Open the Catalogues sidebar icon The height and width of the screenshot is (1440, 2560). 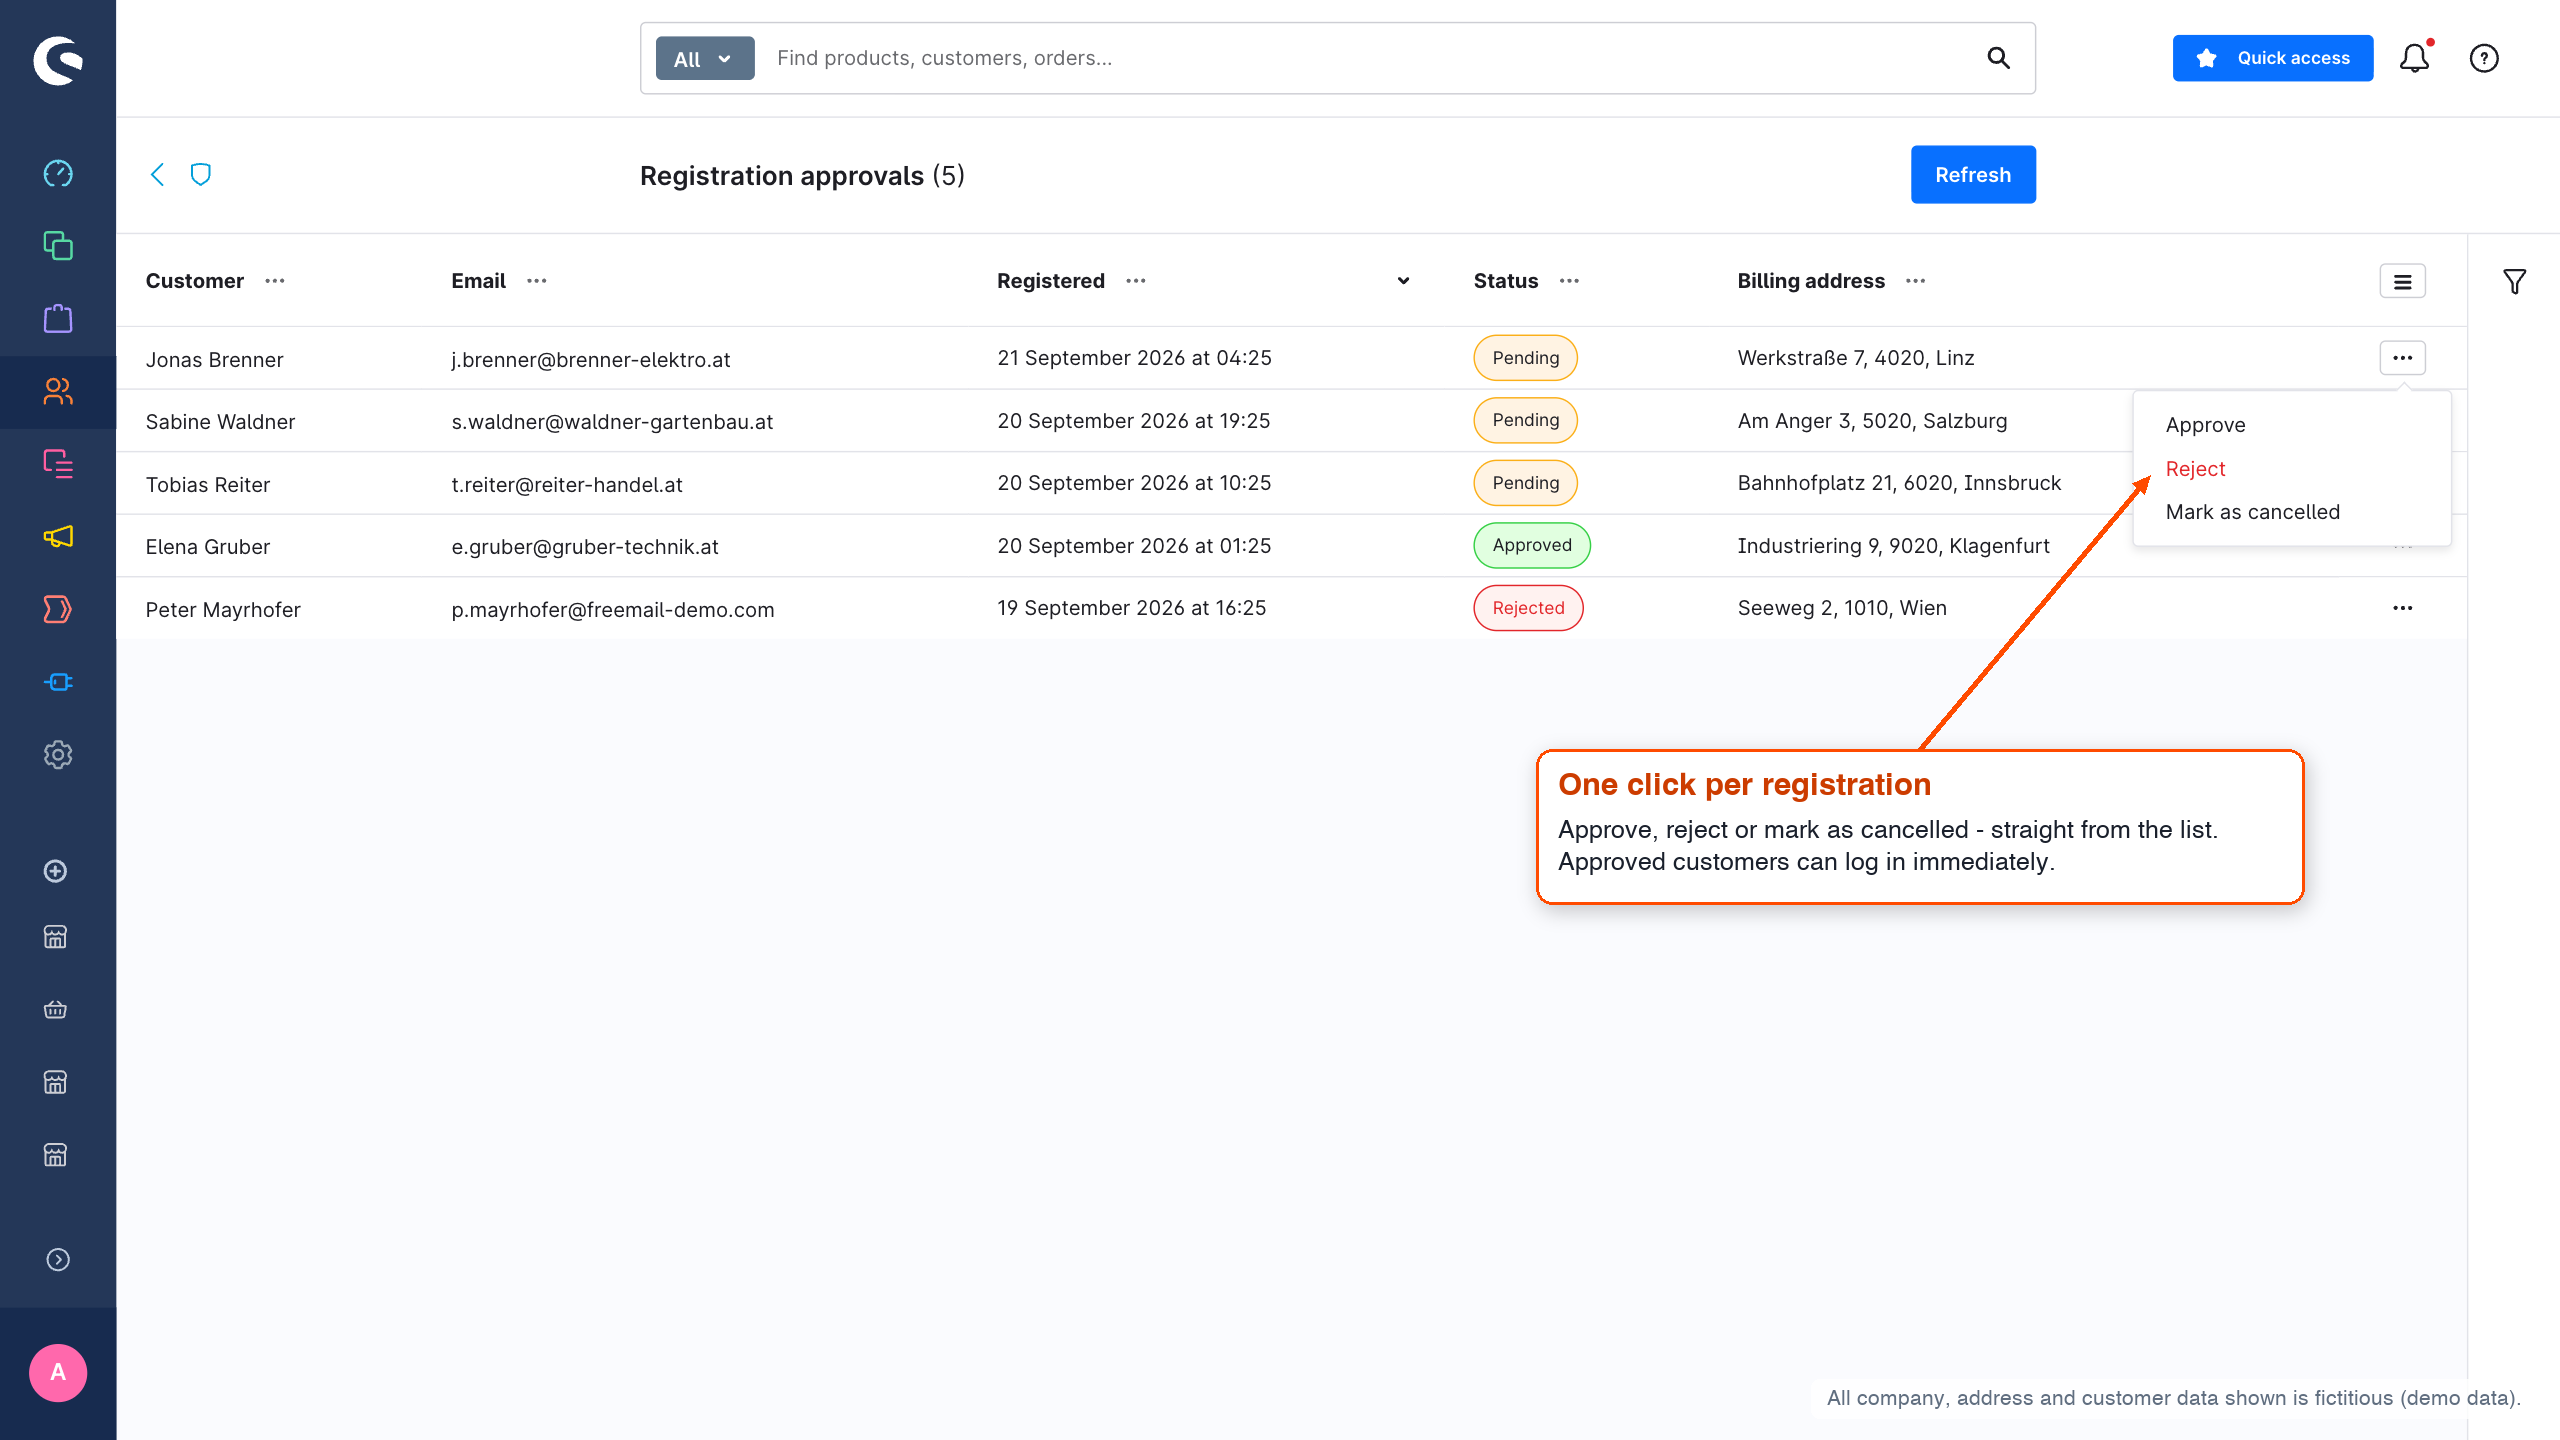58,246
